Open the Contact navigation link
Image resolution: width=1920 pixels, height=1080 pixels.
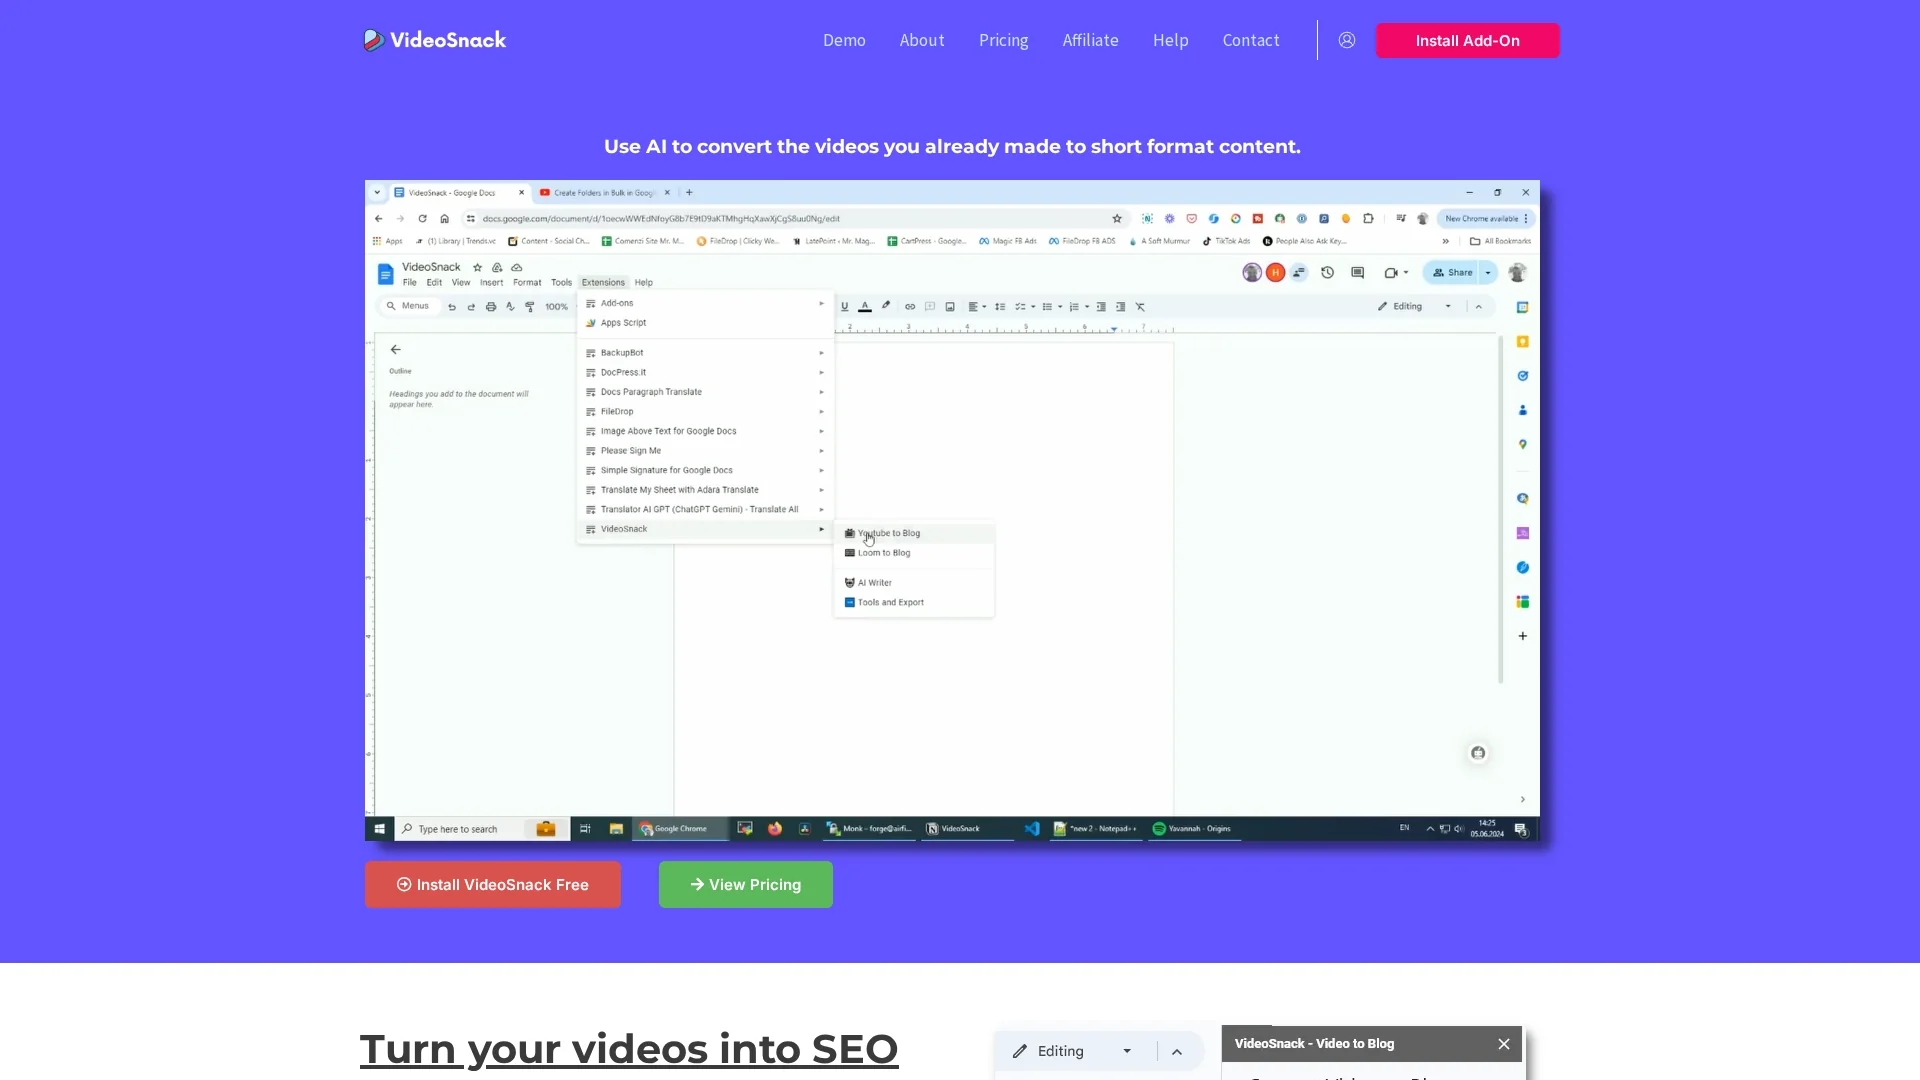pyautogui.click(x=1250, y=40)
